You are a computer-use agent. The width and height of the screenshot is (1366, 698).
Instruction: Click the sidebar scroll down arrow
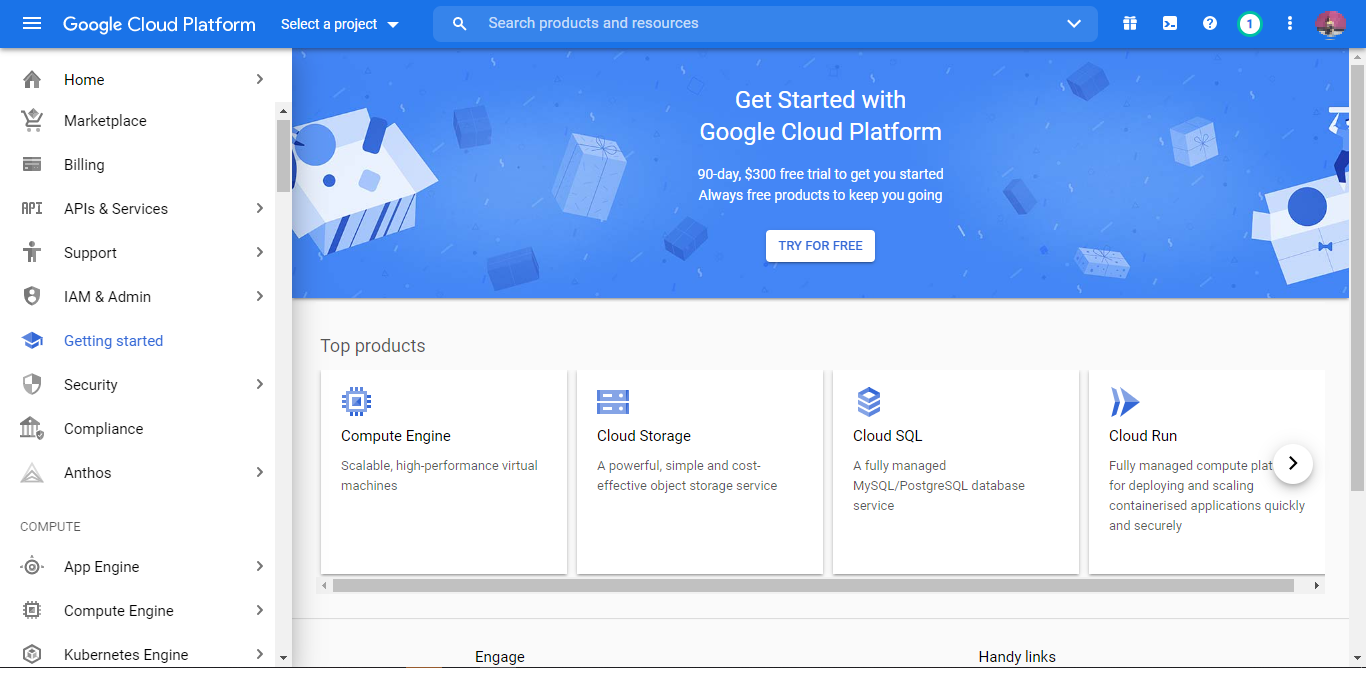(x=283, y=658)
